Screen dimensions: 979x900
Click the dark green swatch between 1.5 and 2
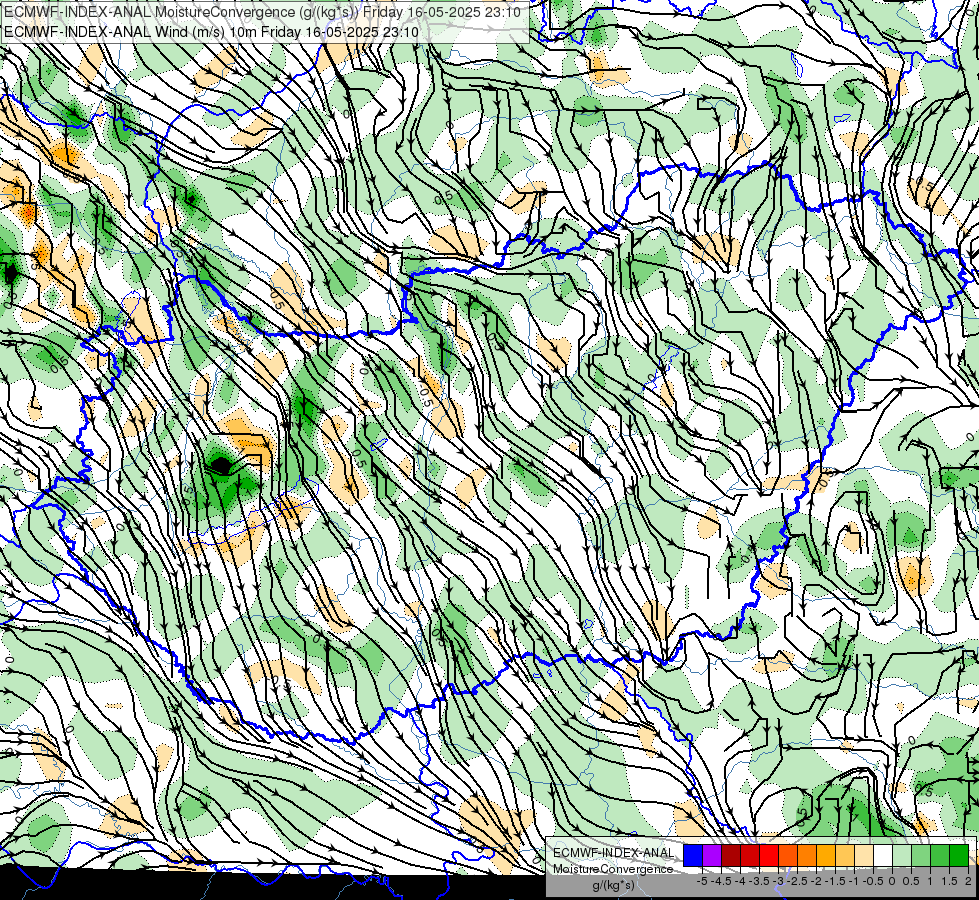[x=959, y=855]
